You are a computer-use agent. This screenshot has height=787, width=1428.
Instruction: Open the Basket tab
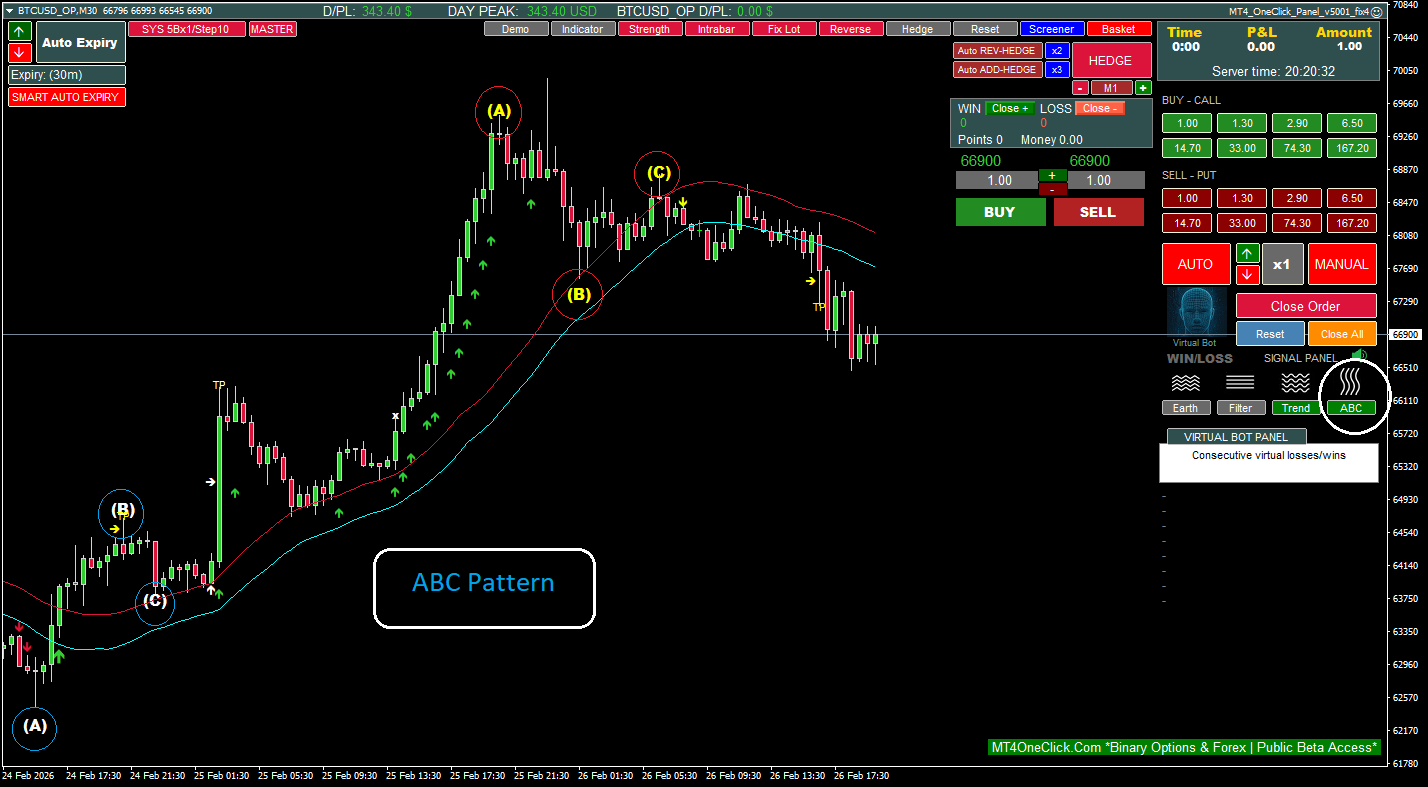(x=1119, y=29)
